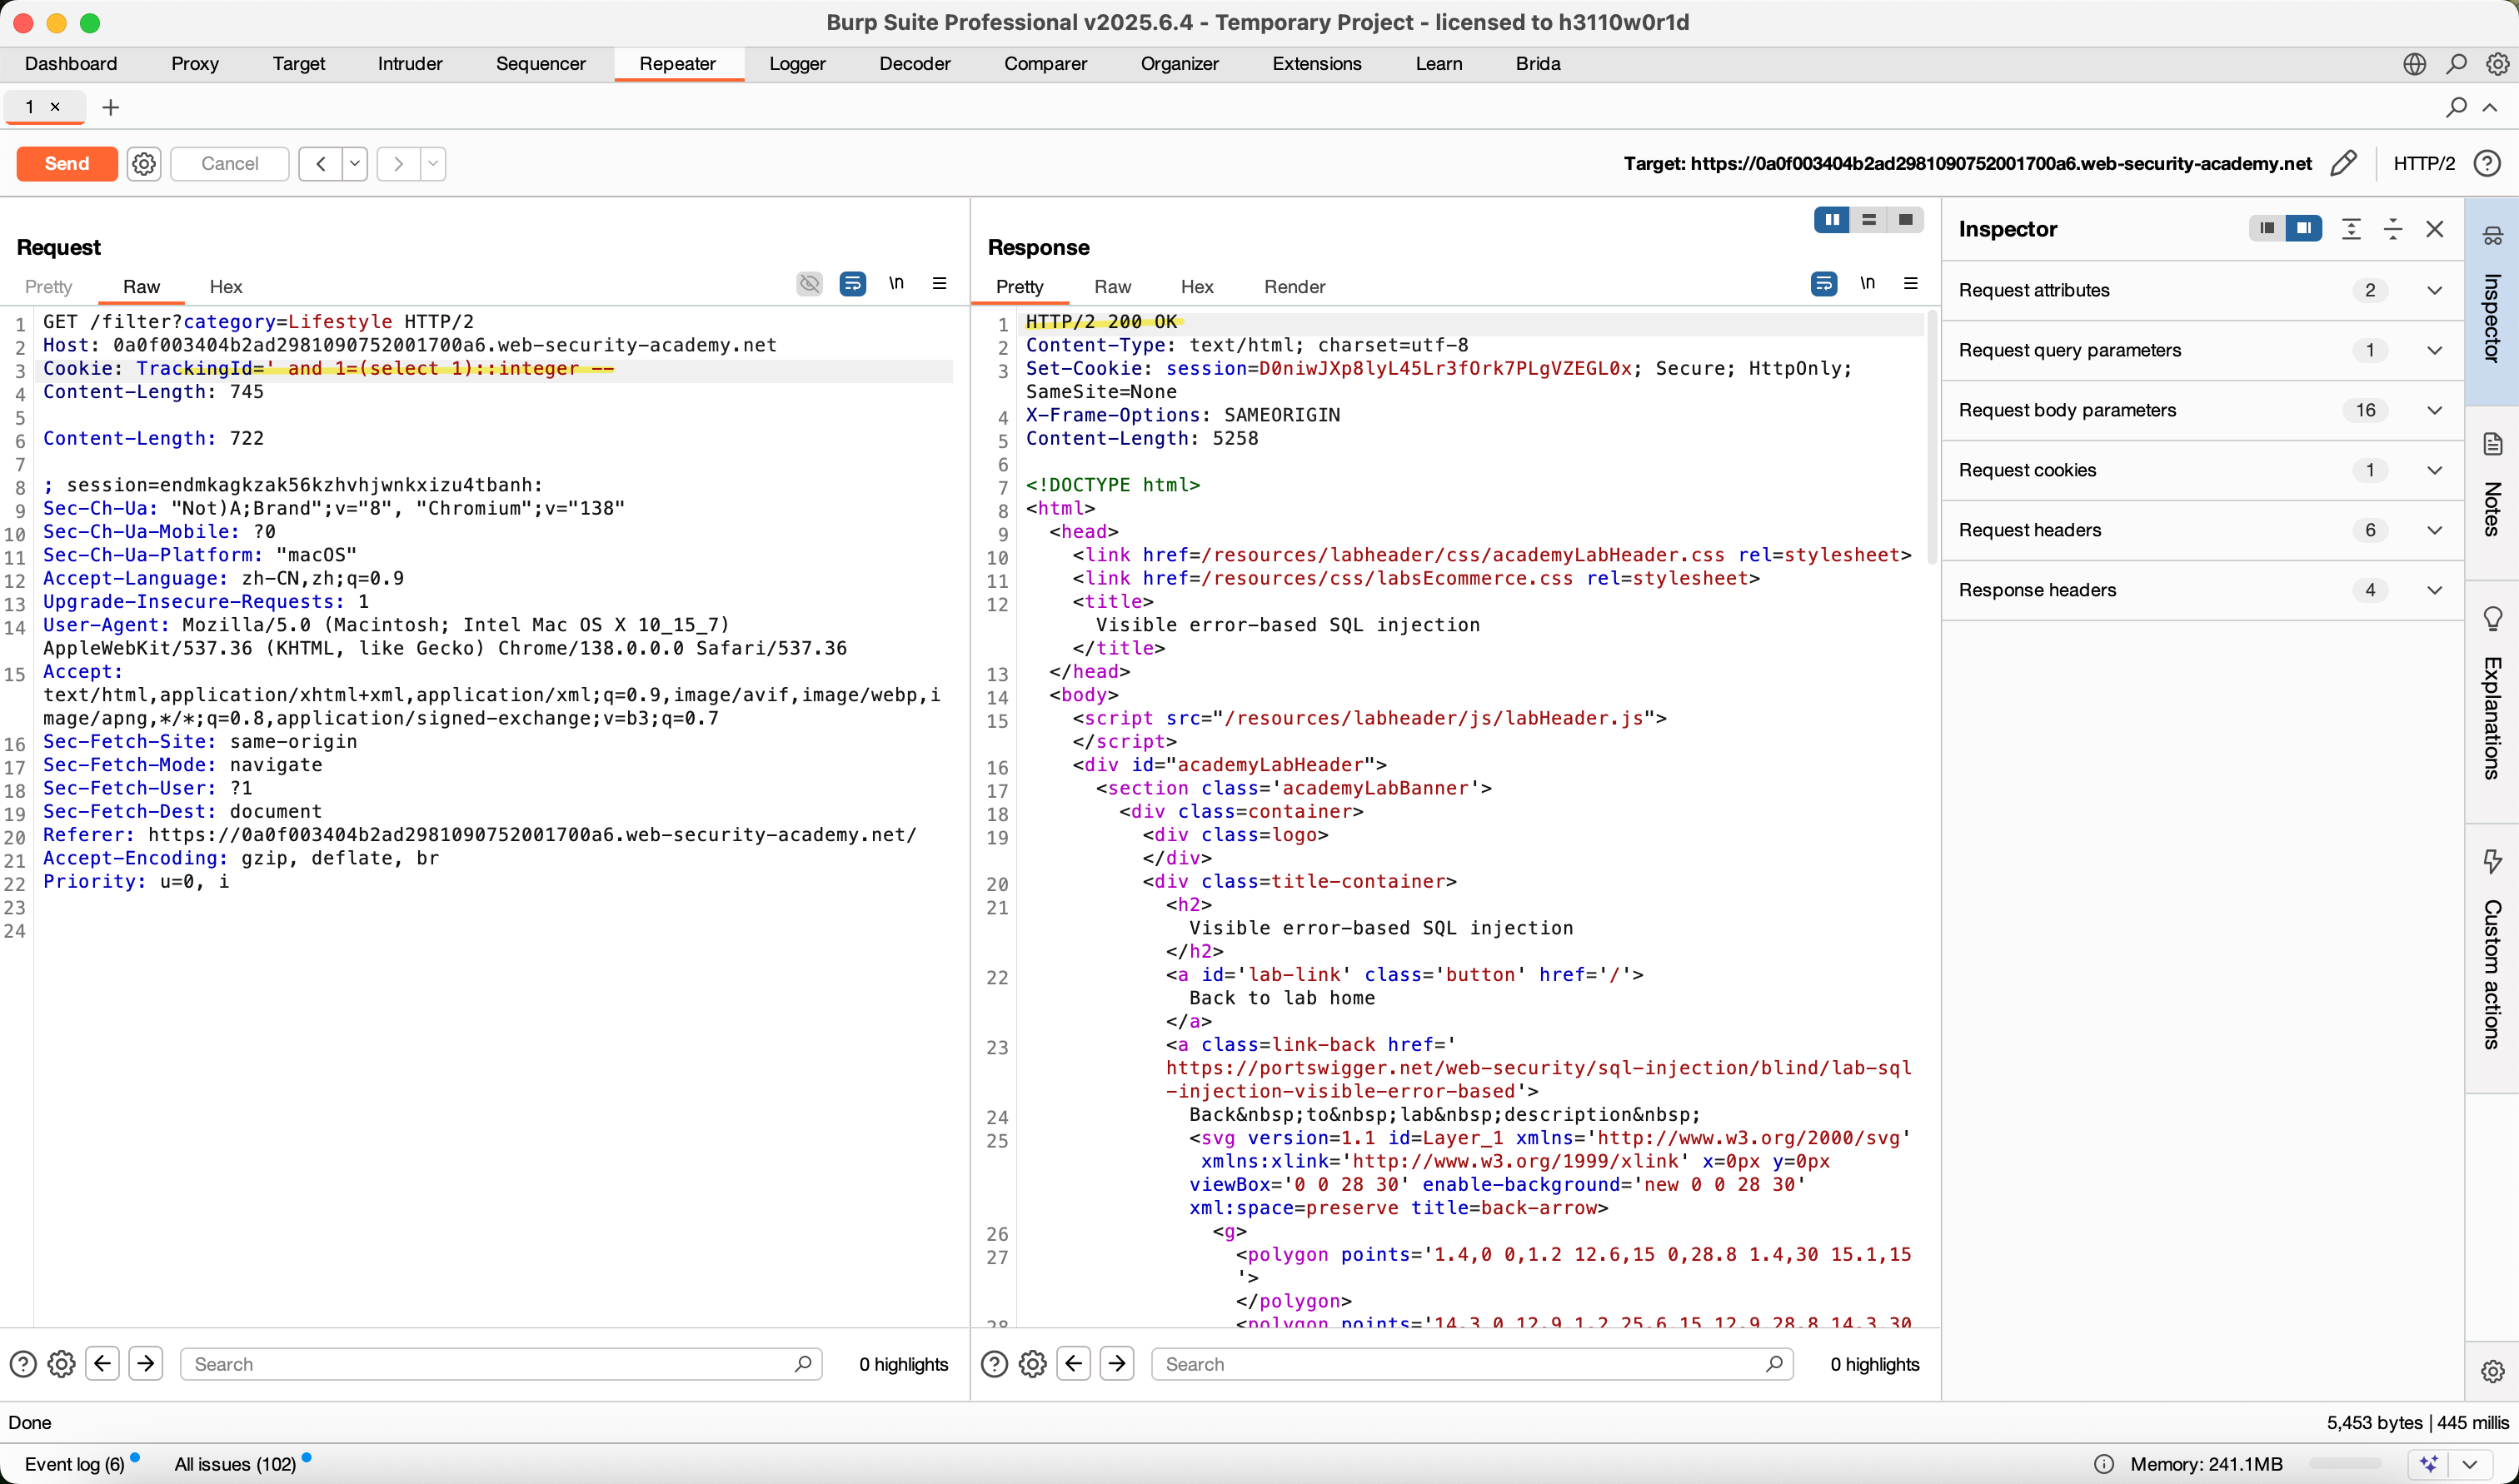Open the help icon next to HTTP/2

click(x=2487, y=163)
